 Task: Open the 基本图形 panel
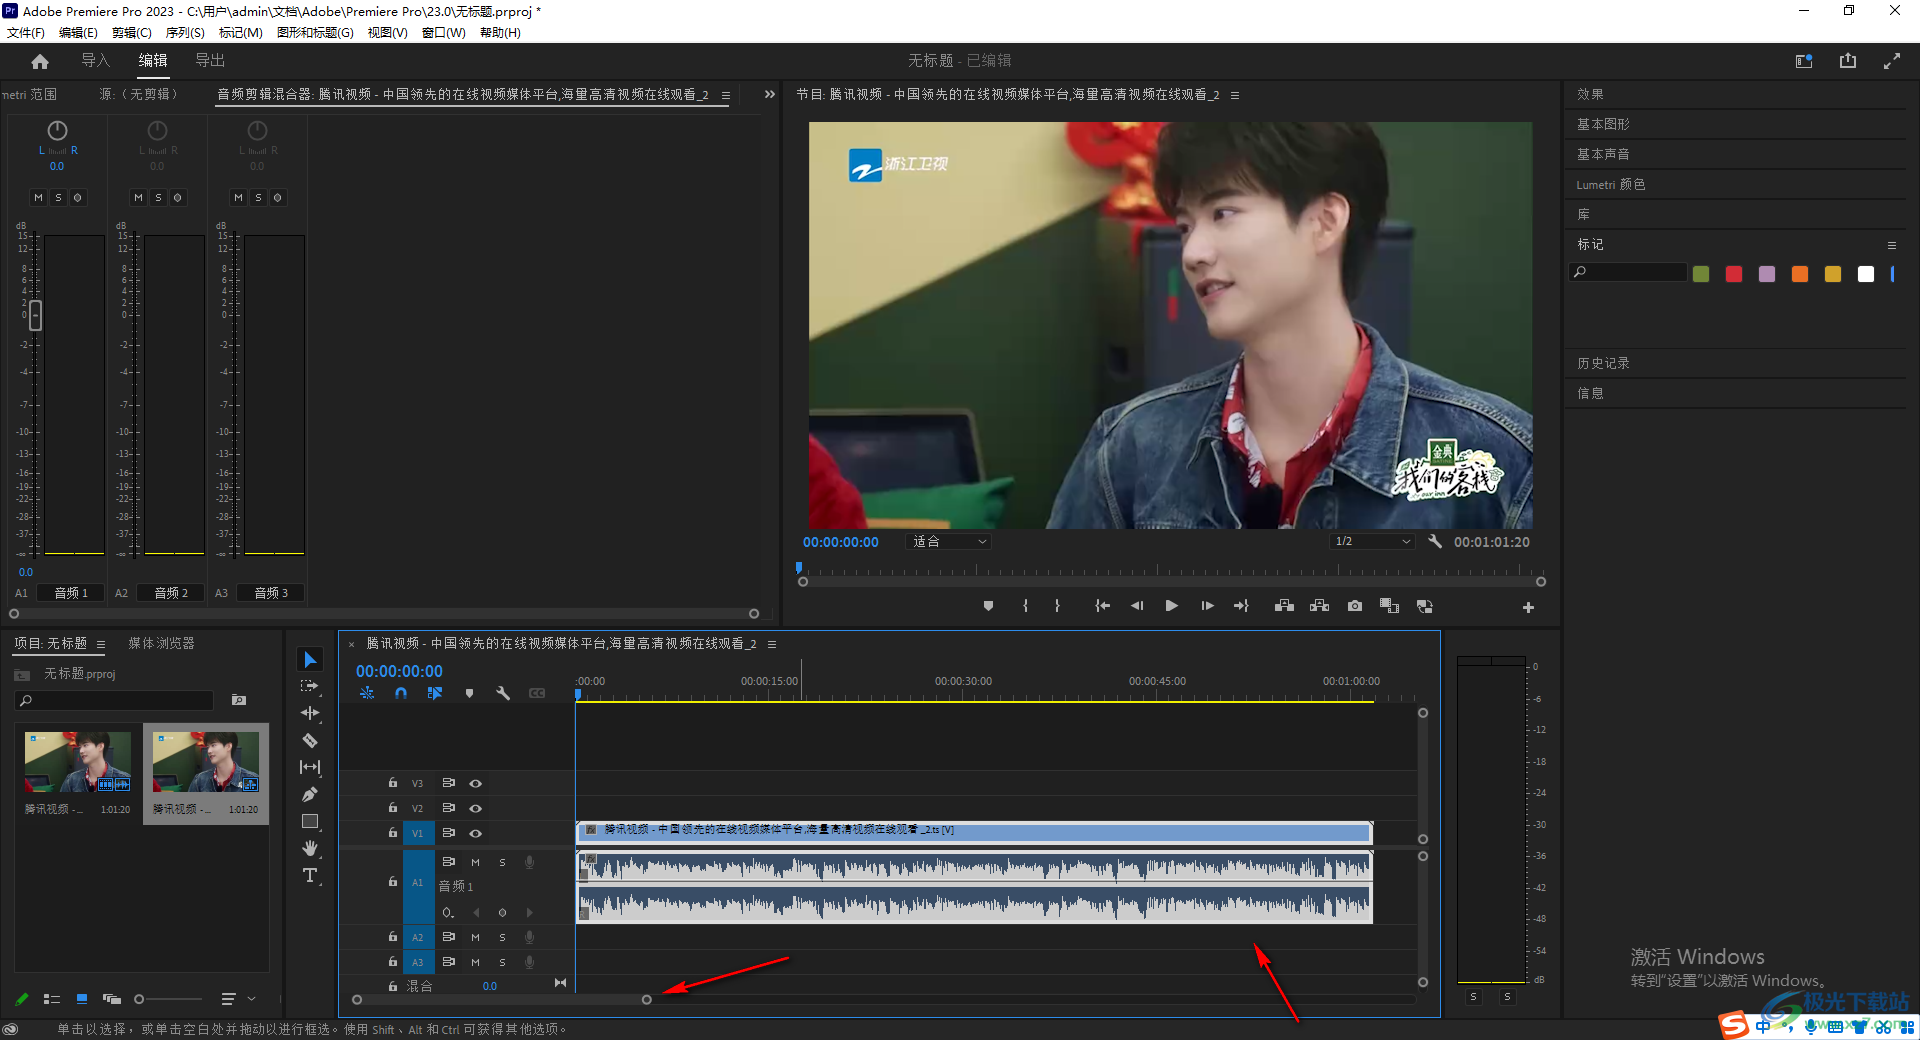click(1603, 124)
